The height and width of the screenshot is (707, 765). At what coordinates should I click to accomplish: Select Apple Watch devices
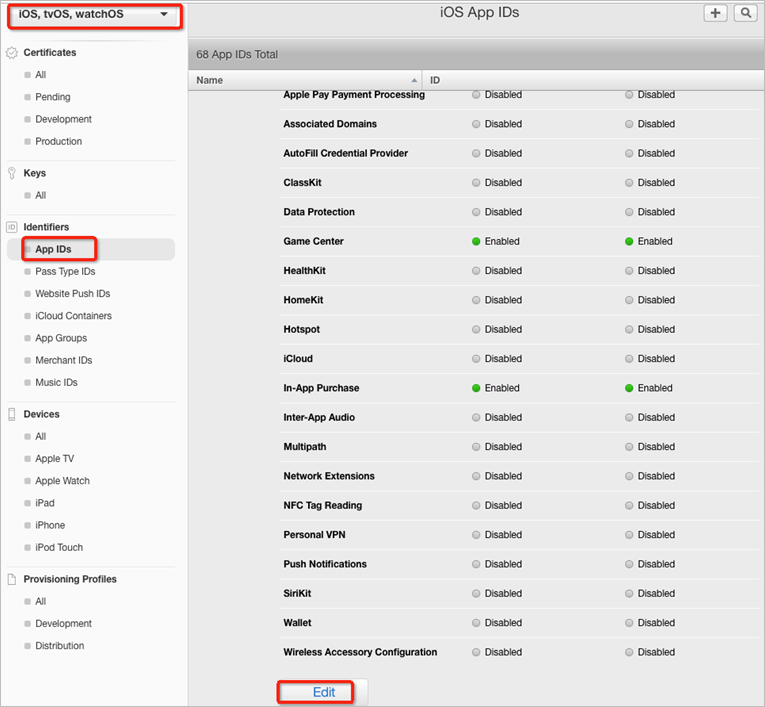point(62,481)
